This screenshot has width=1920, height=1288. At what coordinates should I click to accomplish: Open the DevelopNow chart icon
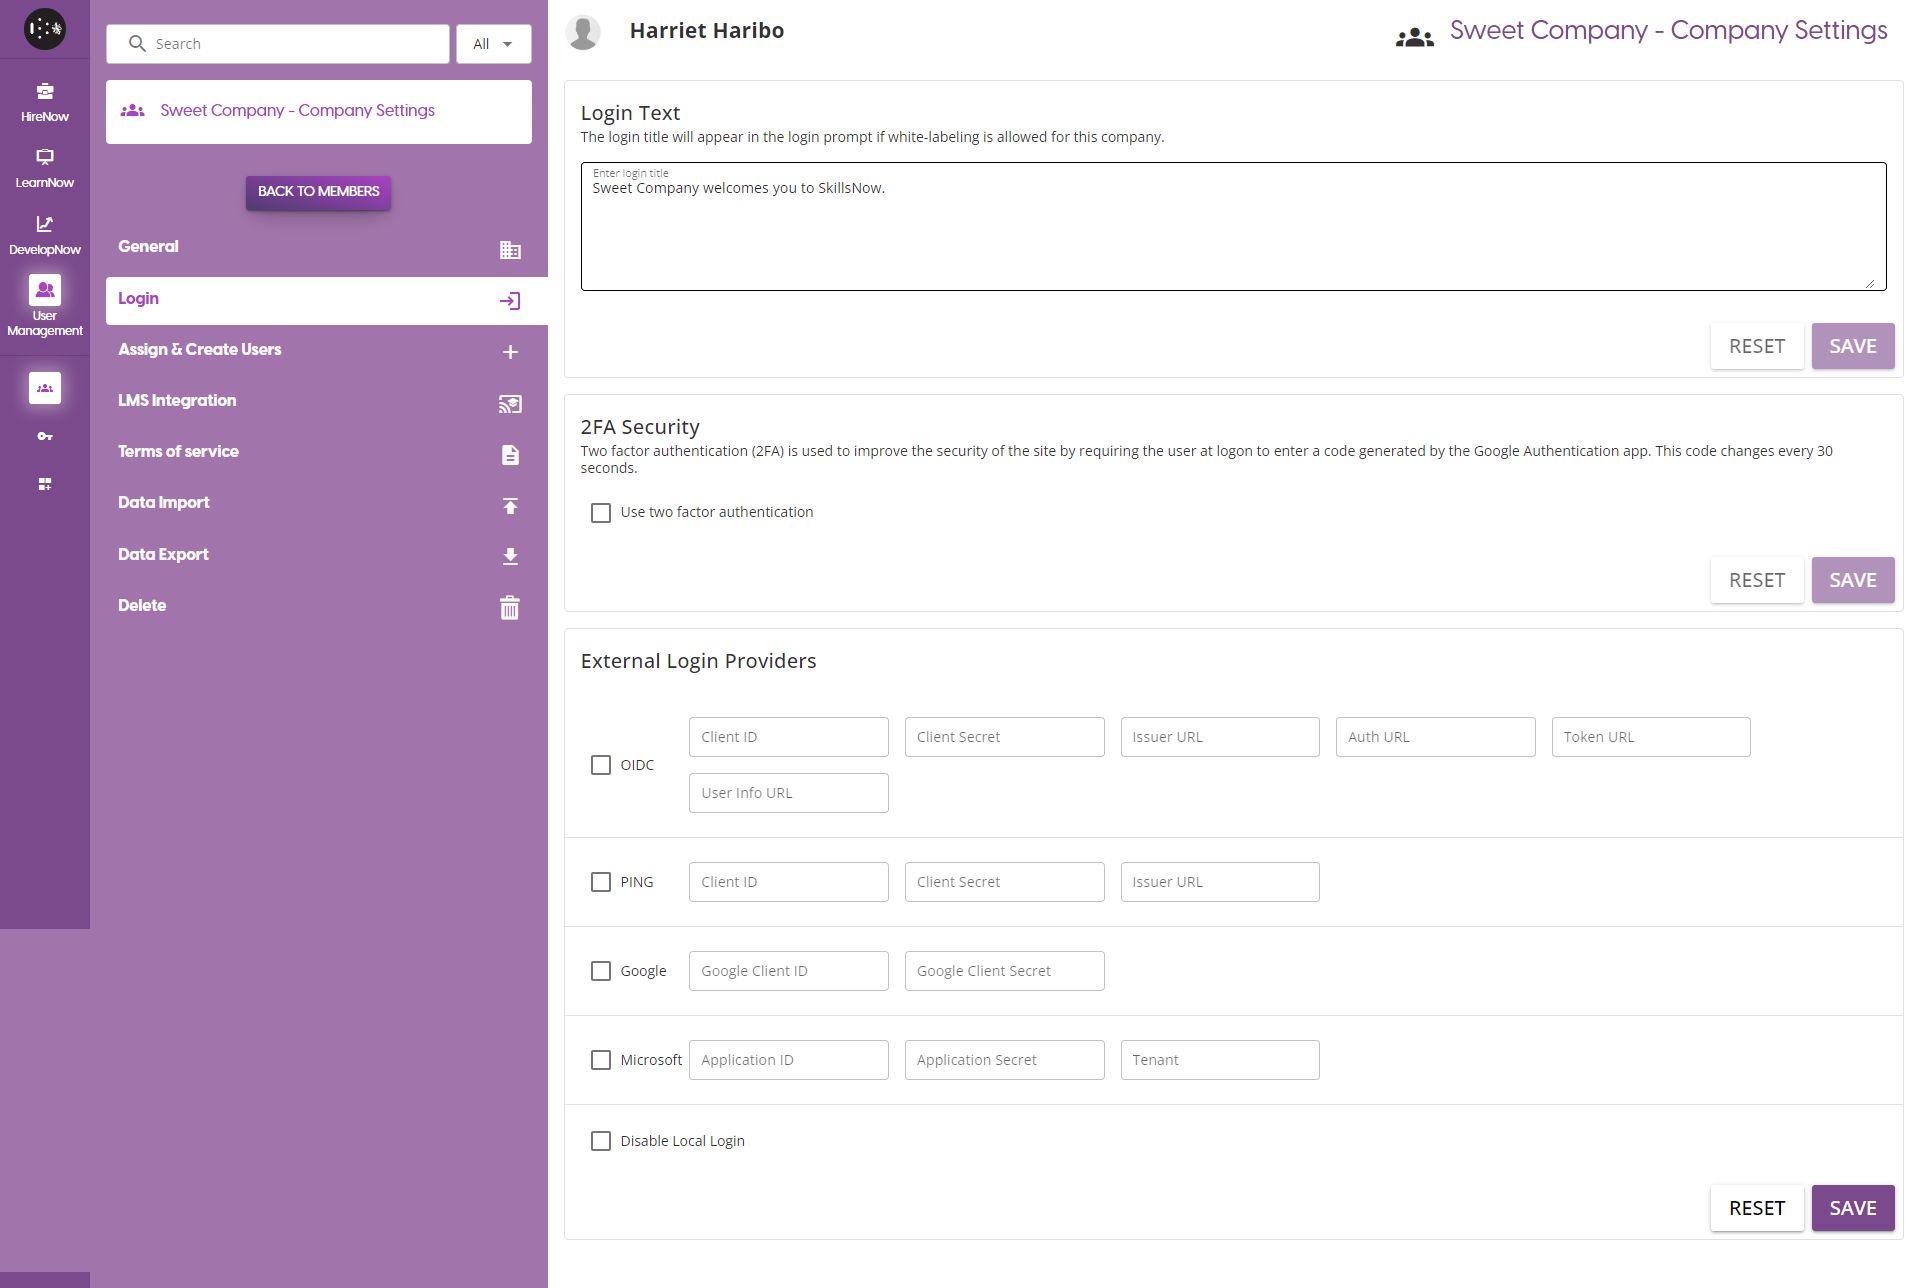pyautogui.click(x=45, y=224)
